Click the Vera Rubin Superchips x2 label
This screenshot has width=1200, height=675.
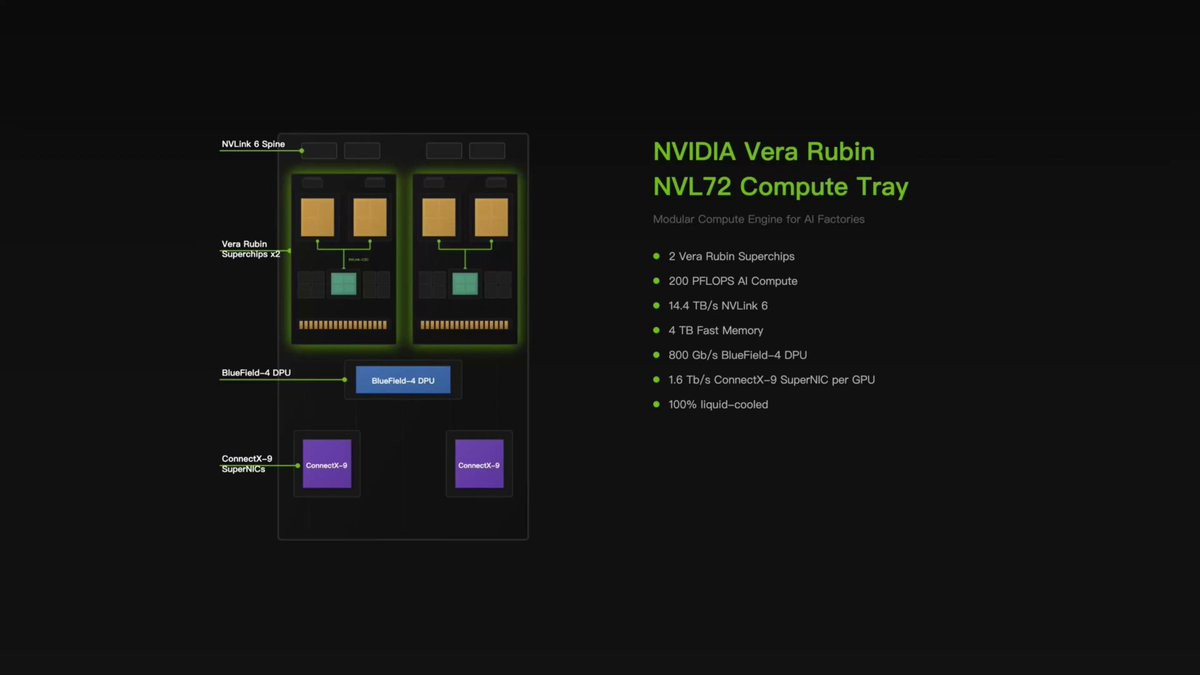pos(251,249)
